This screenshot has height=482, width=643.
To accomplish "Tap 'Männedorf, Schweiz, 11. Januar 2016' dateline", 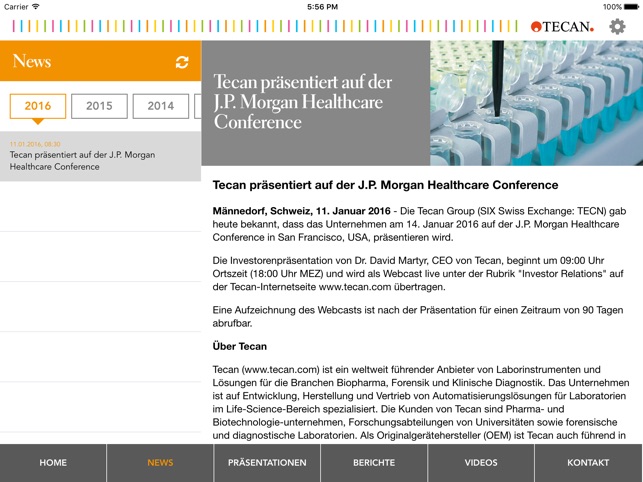I will click(301, 211).
